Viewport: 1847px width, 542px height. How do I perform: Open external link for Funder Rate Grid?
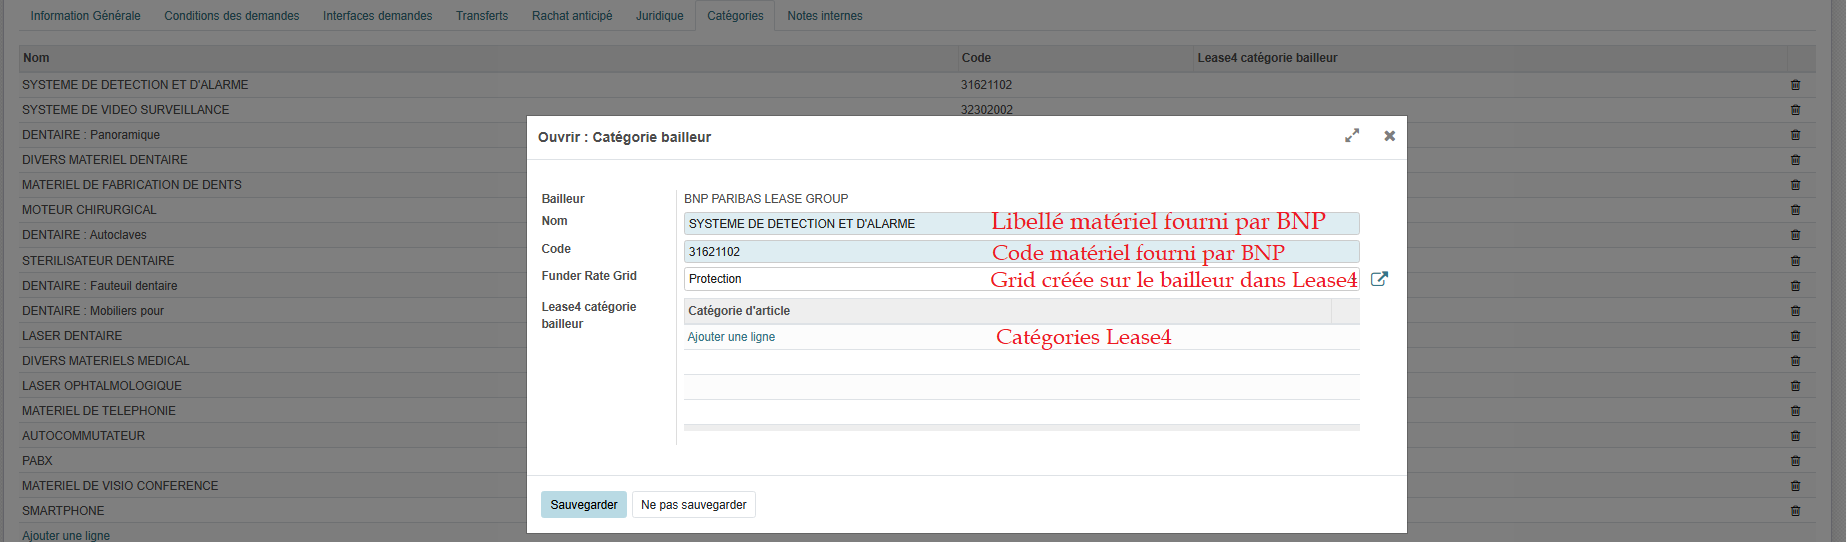1379,279
